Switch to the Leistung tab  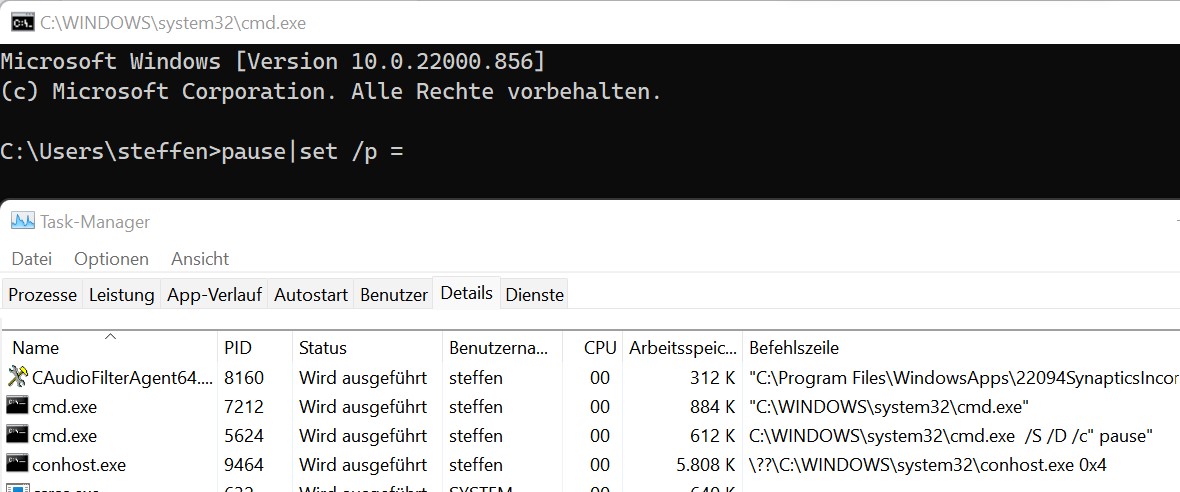tap(122, 294)
